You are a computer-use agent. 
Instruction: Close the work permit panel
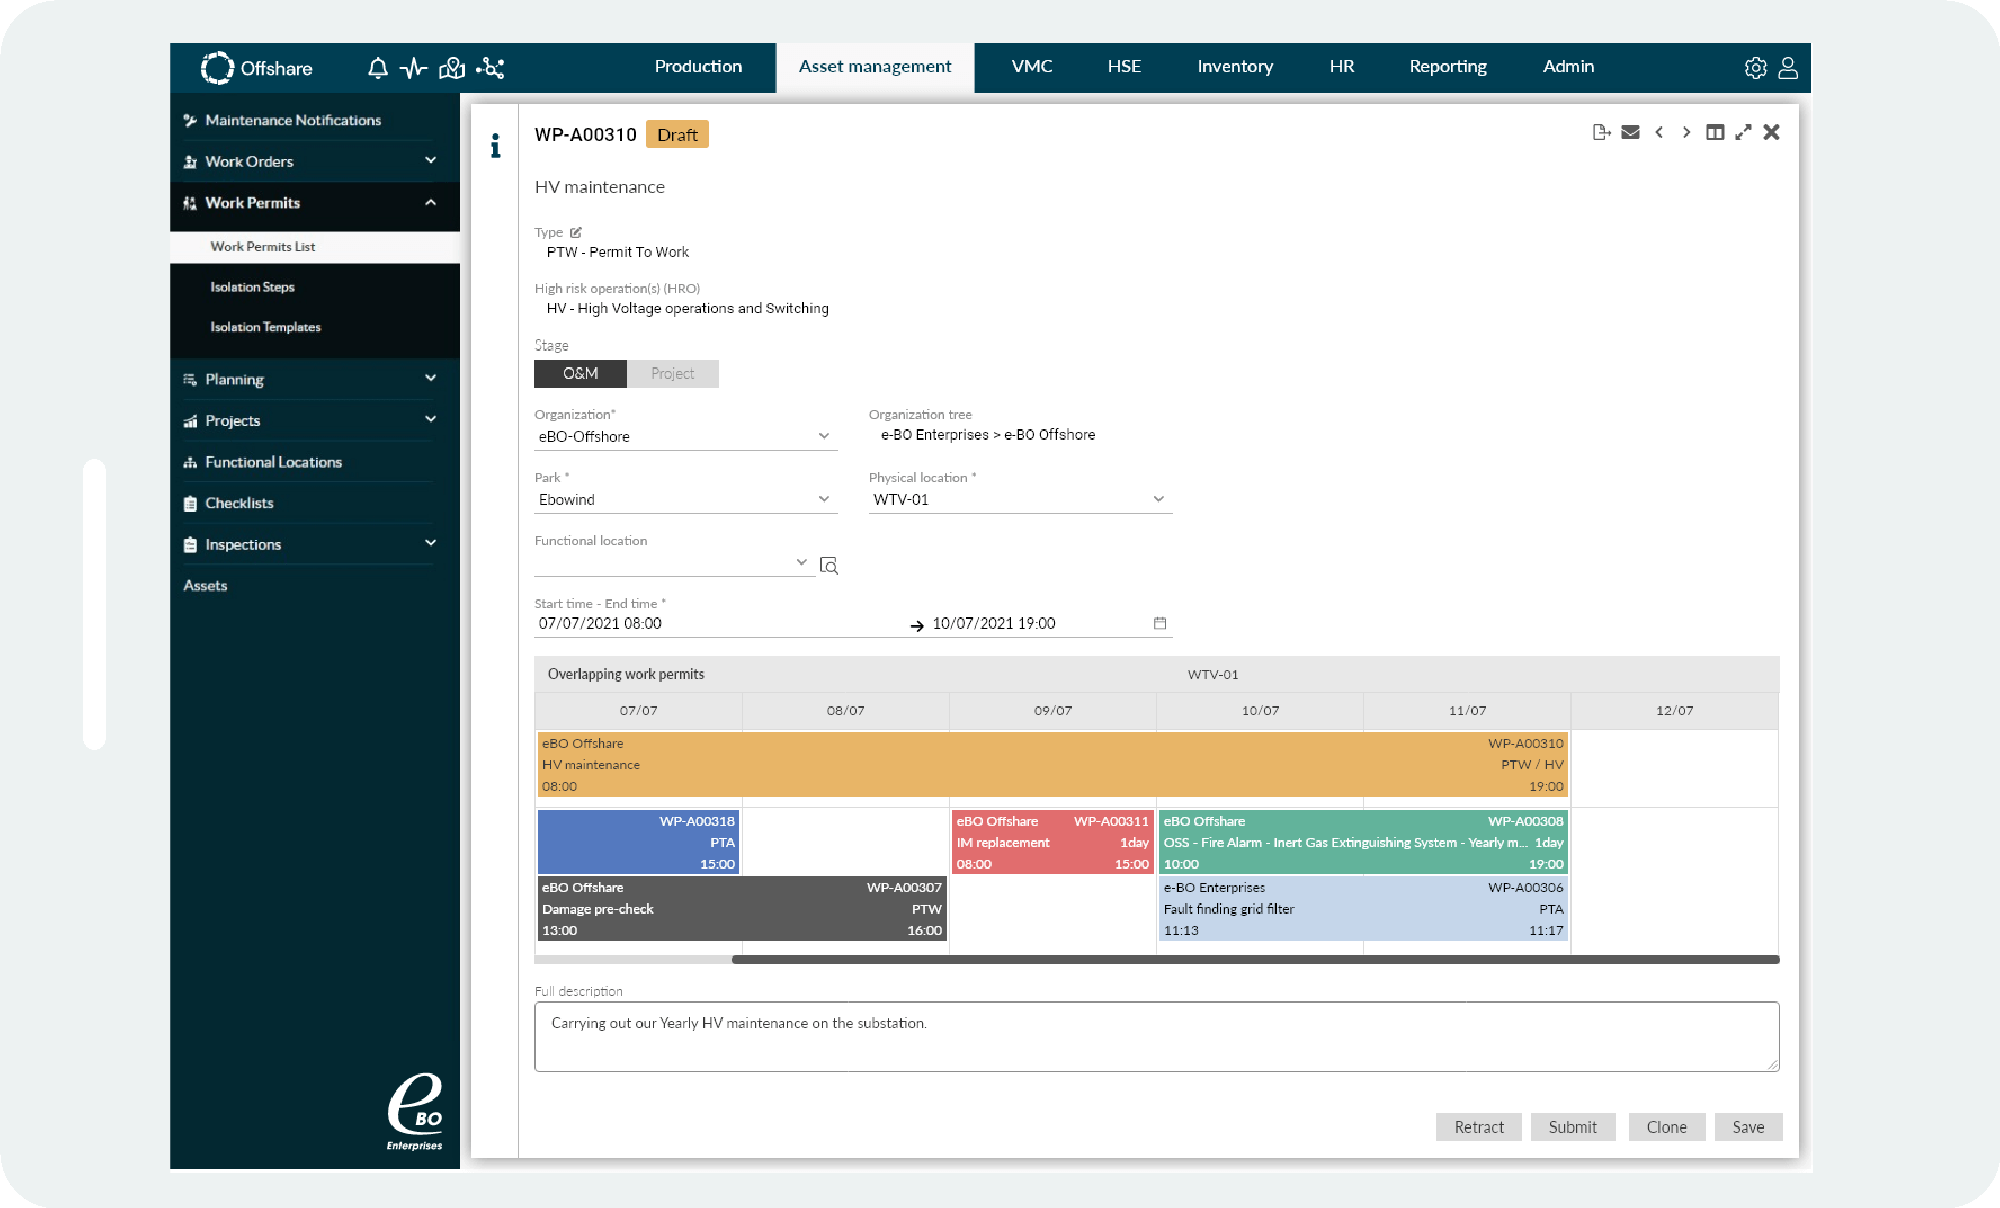[x=1772, y=132]
